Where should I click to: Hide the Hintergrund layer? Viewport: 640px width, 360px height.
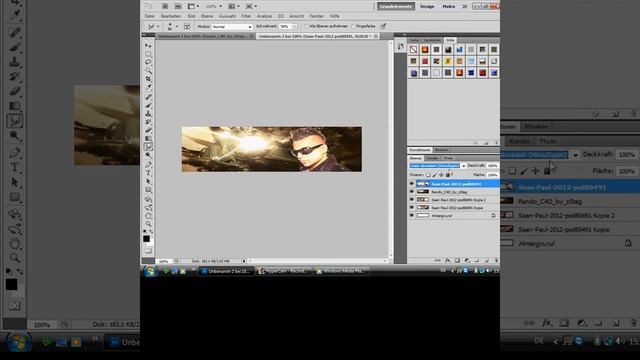[x=411, y=216]
